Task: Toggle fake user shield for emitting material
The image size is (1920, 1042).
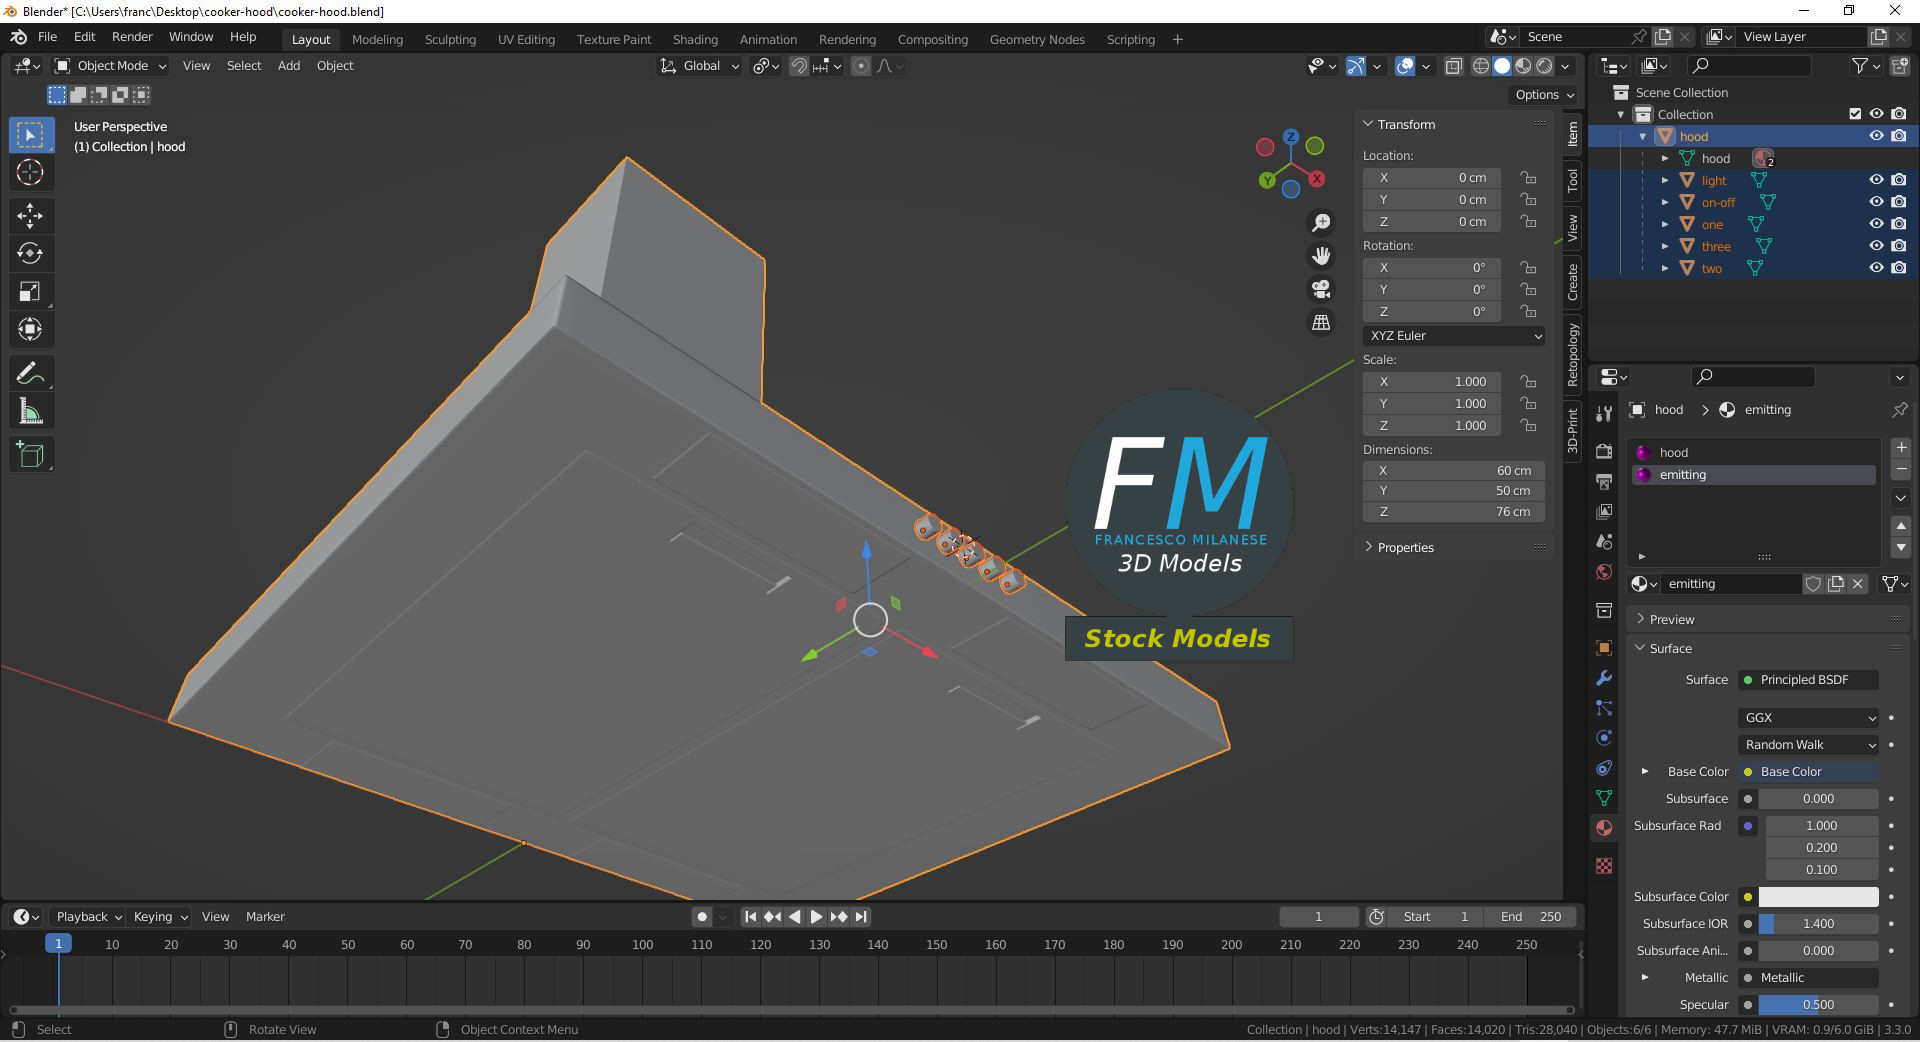Action: coord(1813,584)
